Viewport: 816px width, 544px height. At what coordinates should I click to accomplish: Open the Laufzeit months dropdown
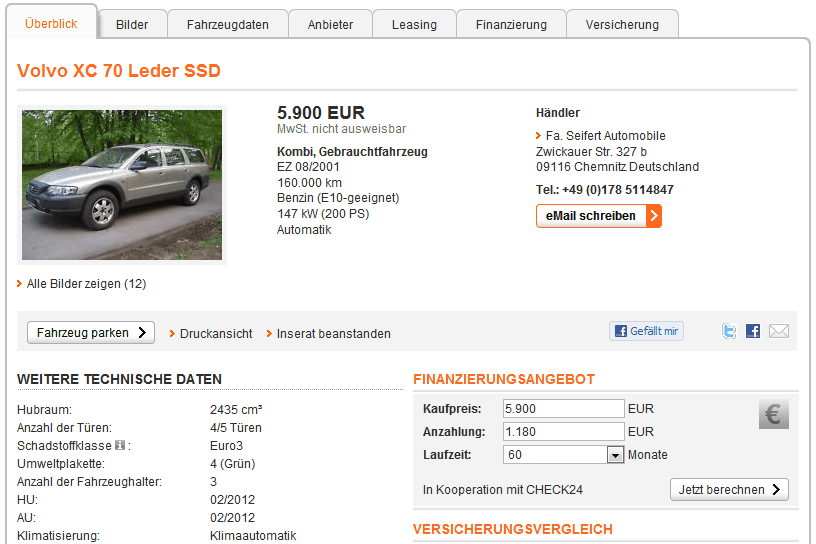click(615, 455)
